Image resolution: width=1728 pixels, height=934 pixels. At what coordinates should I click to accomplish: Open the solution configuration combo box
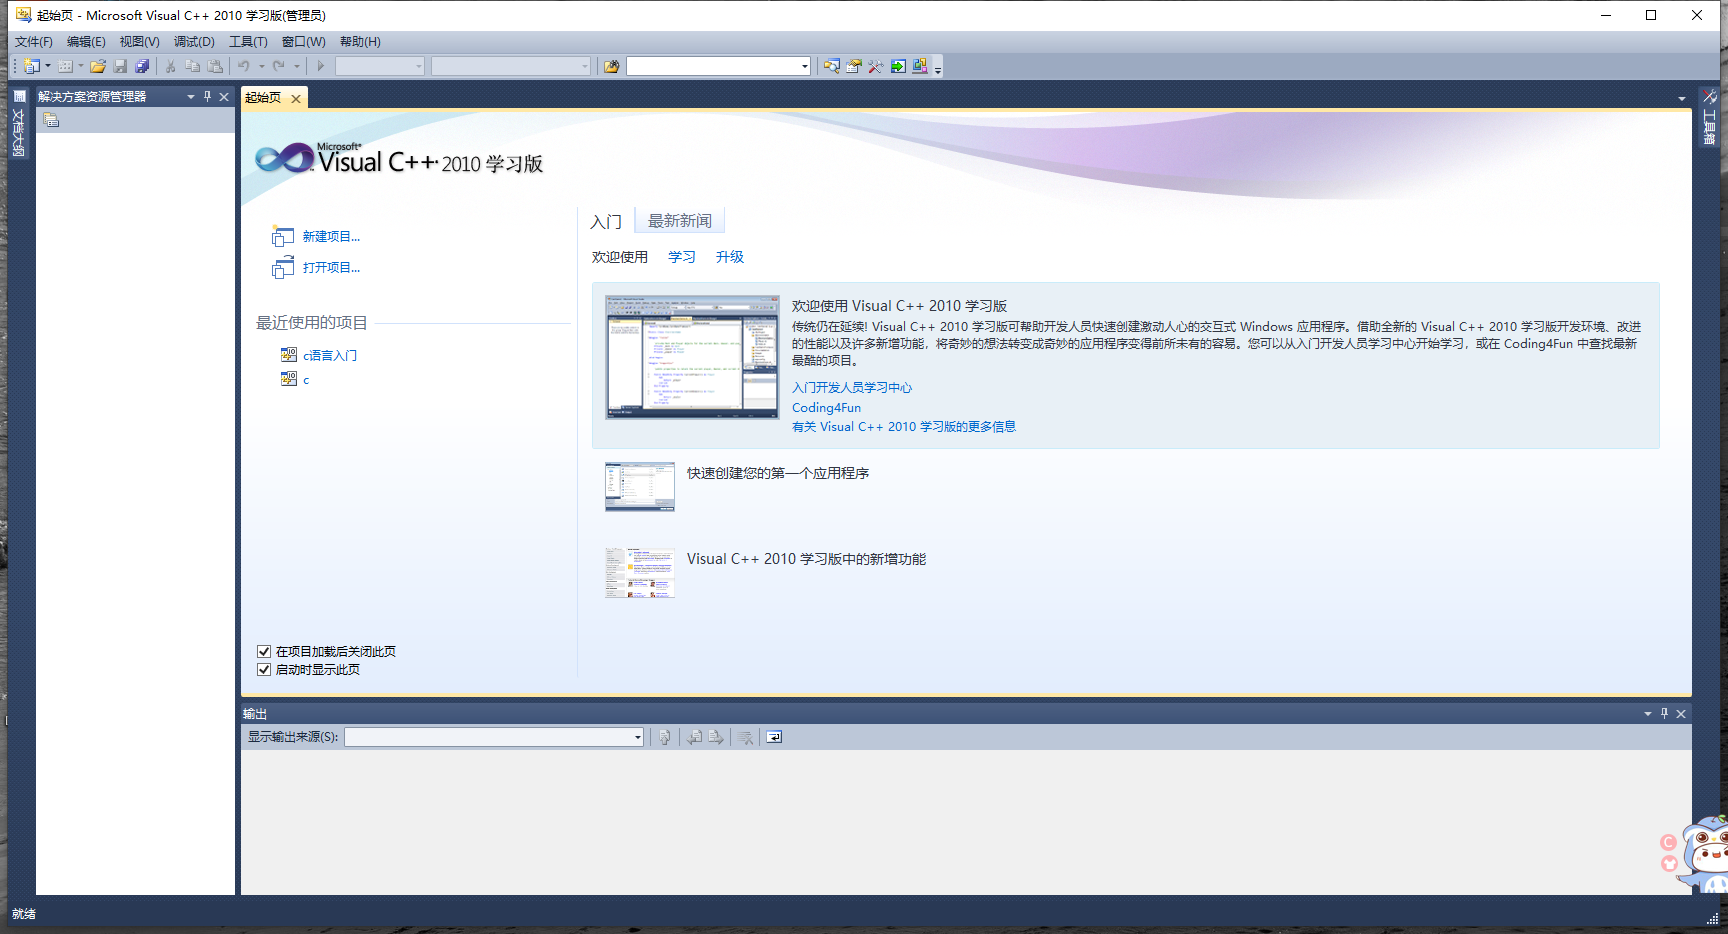[380, 66]
